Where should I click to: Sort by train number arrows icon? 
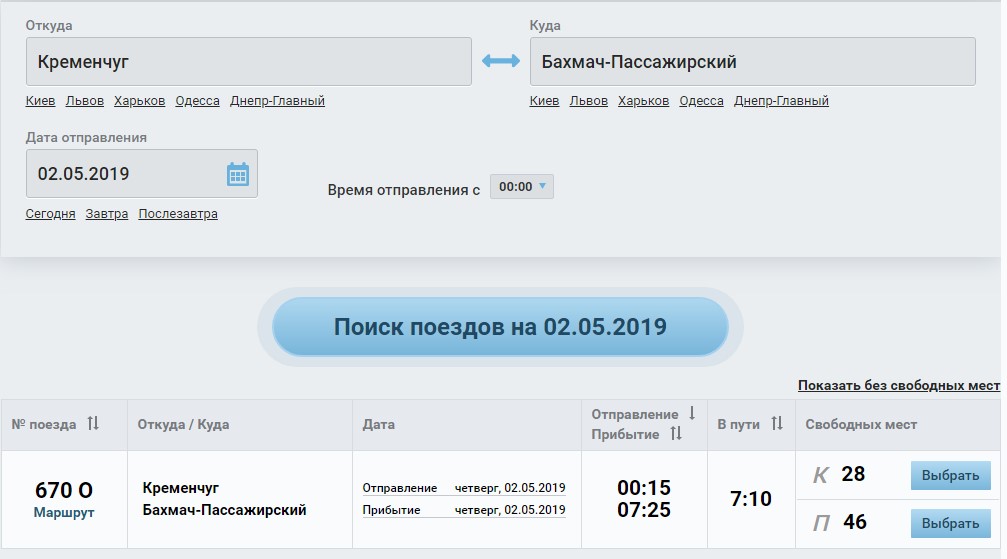(93, 424)
